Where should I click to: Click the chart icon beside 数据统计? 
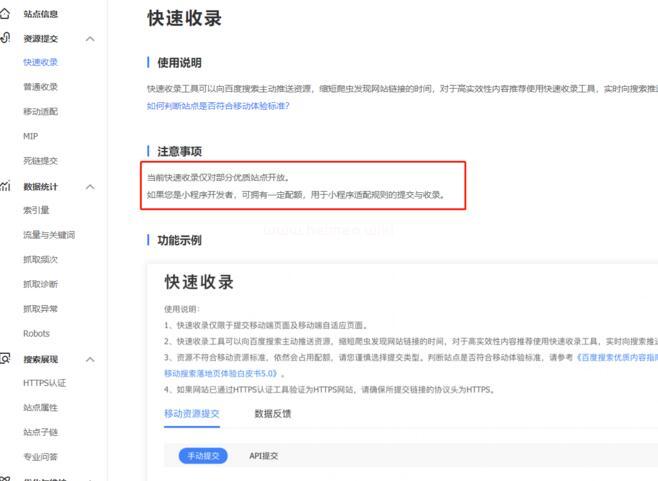tap(5, 186)
